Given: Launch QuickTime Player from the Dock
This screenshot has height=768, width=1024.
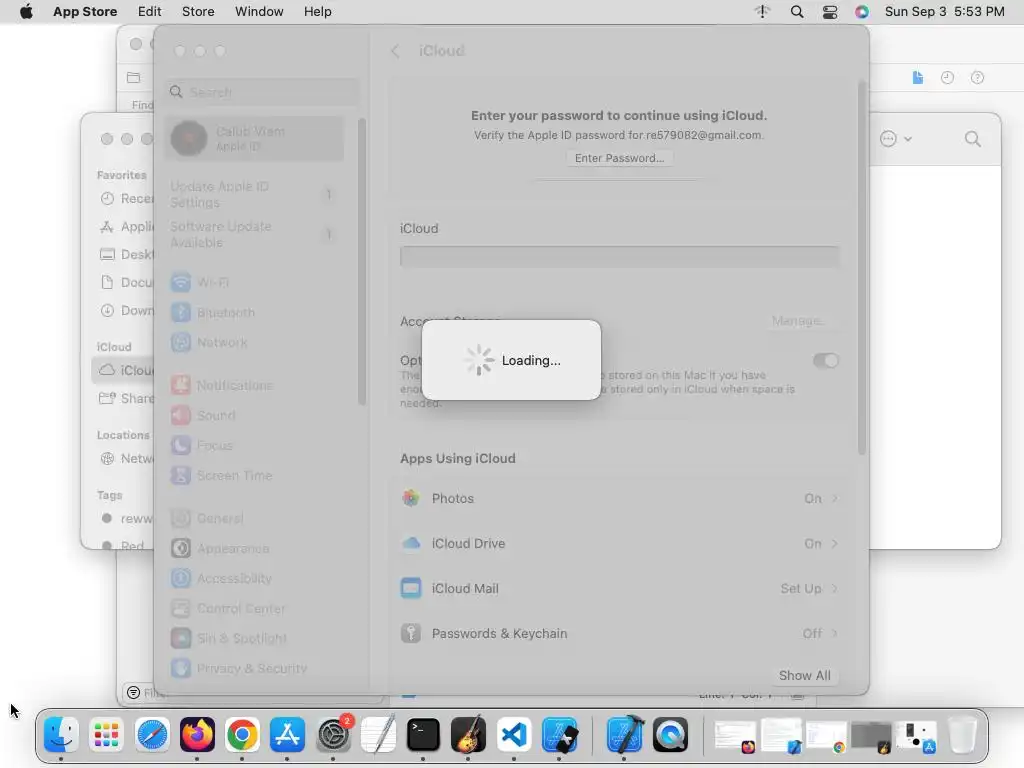Looking at the screenshot, I should (670, 735).
